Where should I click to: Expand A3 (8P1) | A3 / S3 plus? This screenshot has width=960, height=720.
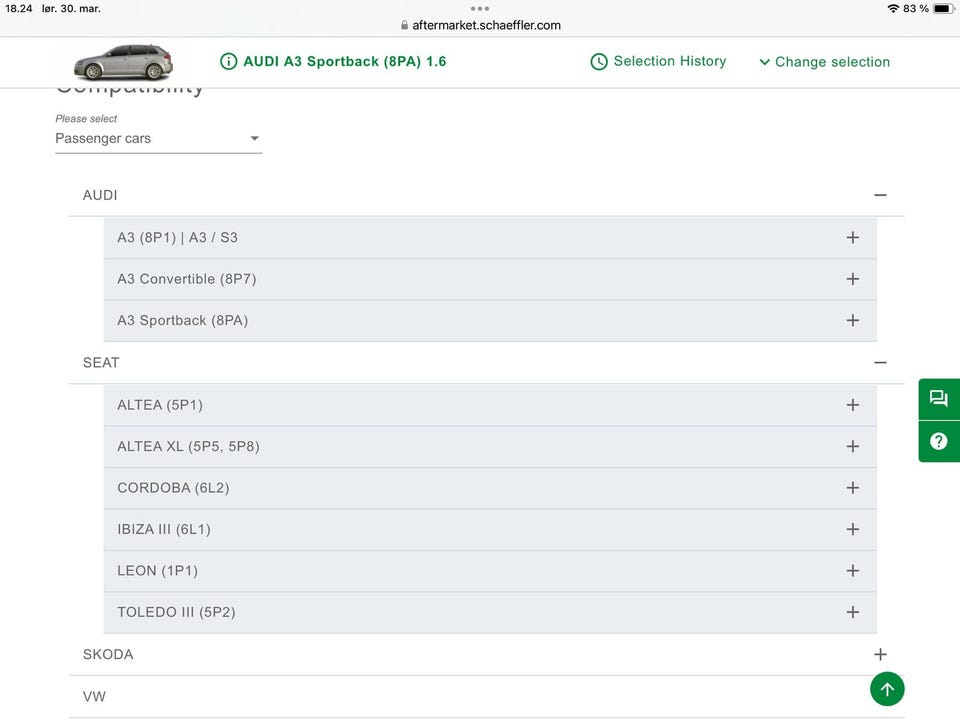pyautogui.click(x=853, y=238)
